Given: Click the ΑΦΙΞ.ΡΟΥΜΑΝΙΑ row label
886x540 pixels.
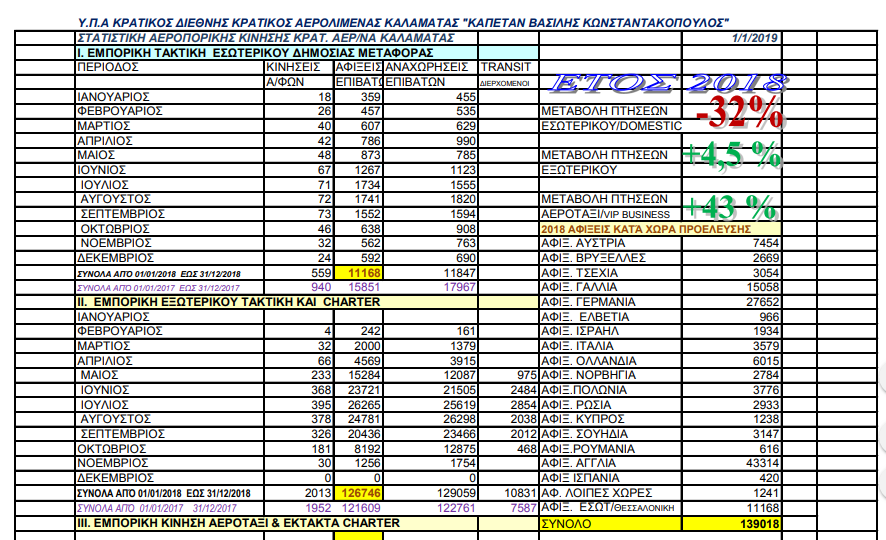Looking at the screenshot, I should tap(588, 449).
